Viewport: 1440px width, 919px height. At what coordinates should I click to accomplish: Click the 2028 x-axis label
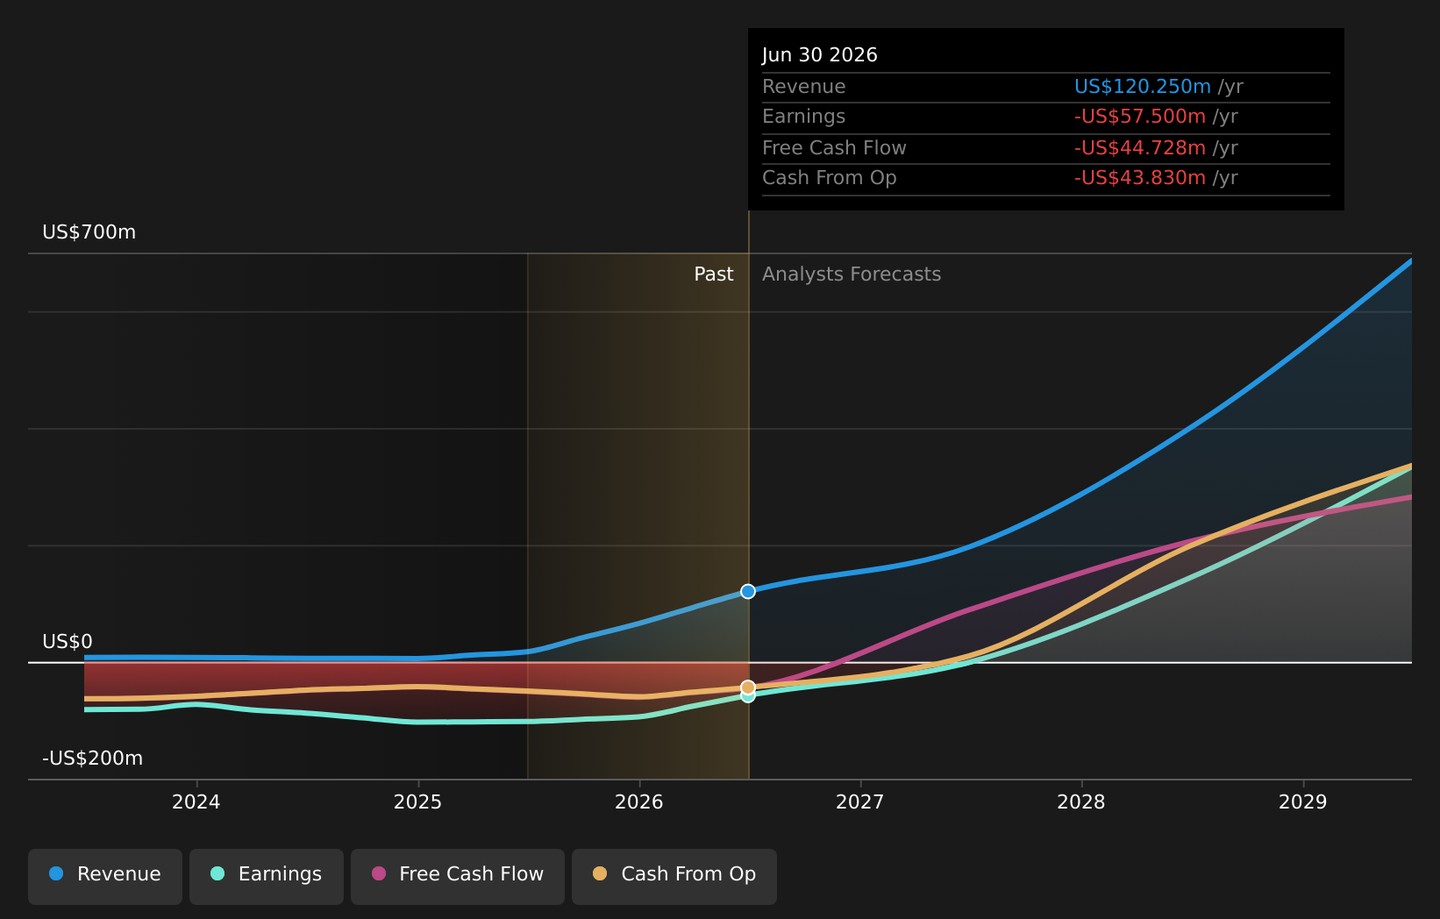click(1081, 802)
